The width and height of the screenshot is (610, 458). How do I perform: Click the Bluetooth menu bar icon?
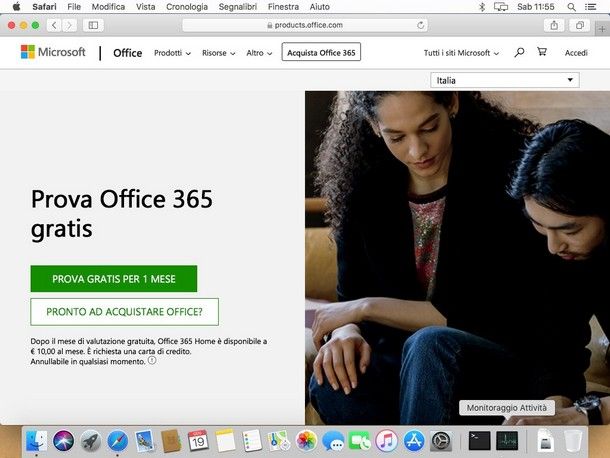(482, 7)
